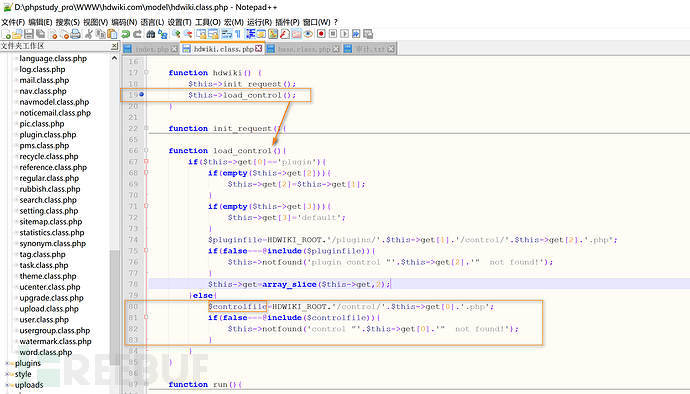Open the 插件(P) menu
The width and height of the screenshot is (690, 394).
click(x=287, y=22)
